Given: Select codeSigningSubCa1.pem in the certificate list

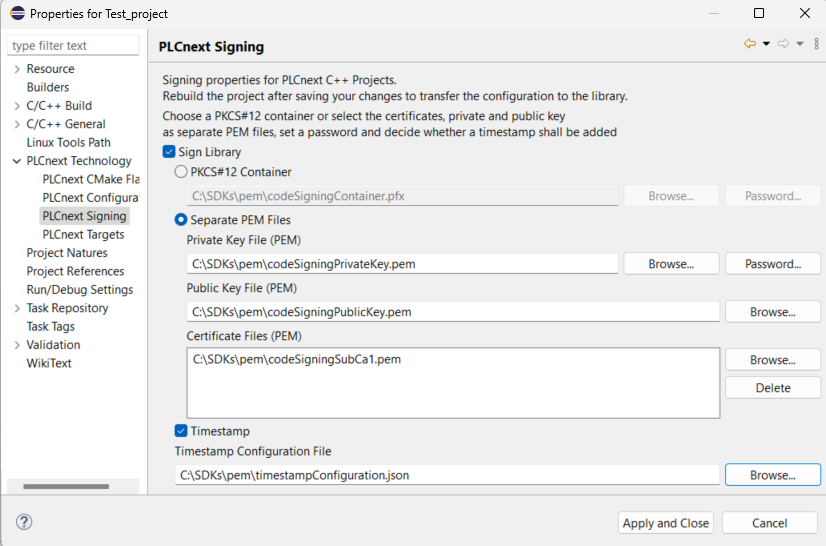Looking at the screenshot, I should coord(297,359).
